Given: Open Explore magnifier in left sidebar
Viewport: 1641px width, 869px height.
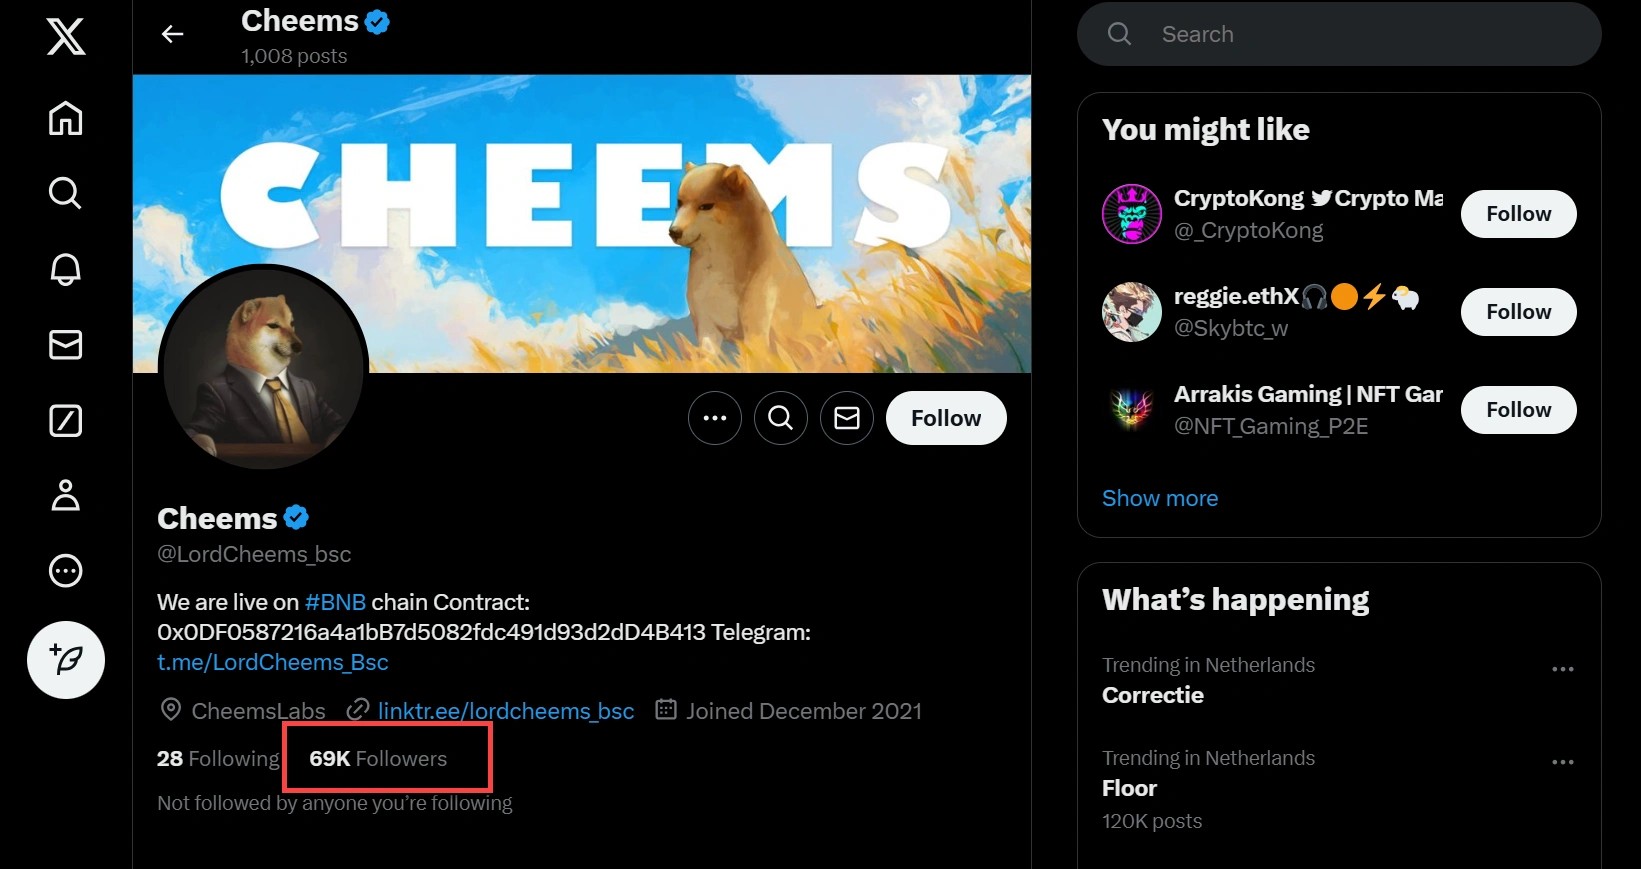Looking at the screenshot, I should 66,193.
